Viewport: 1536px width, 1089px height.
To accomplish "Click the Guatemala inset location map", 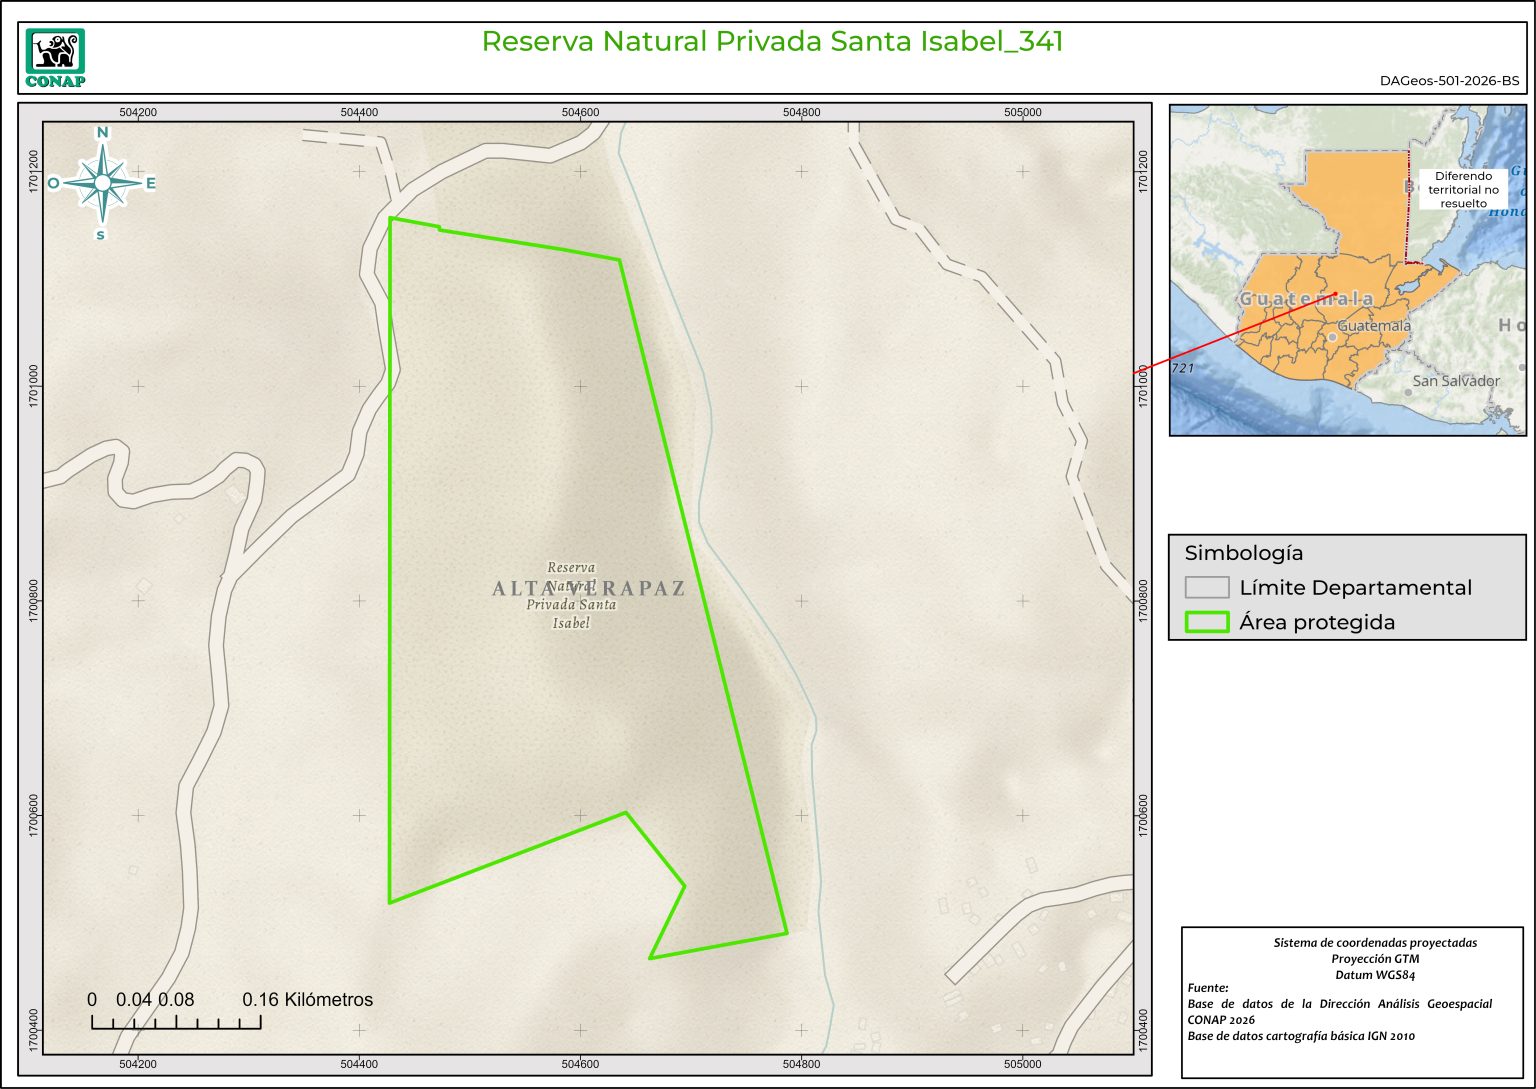I will pyautogui.click(x=1347, y=270).
